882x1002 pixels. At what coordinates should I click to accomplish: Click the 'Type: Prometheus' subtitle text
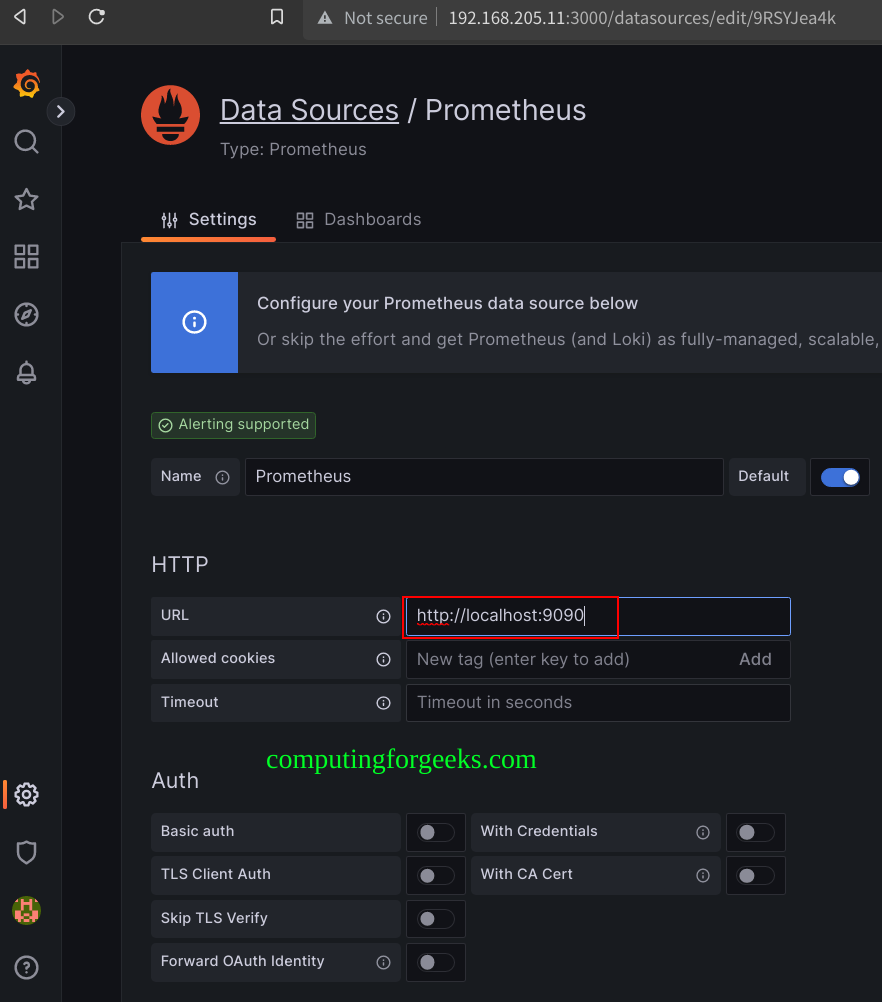click(293, 150)
